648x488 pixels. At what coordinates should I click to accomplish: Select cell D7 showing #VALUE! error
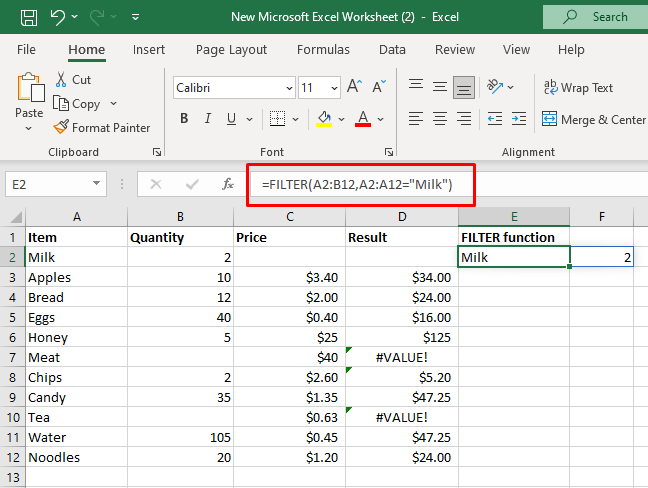402,357
